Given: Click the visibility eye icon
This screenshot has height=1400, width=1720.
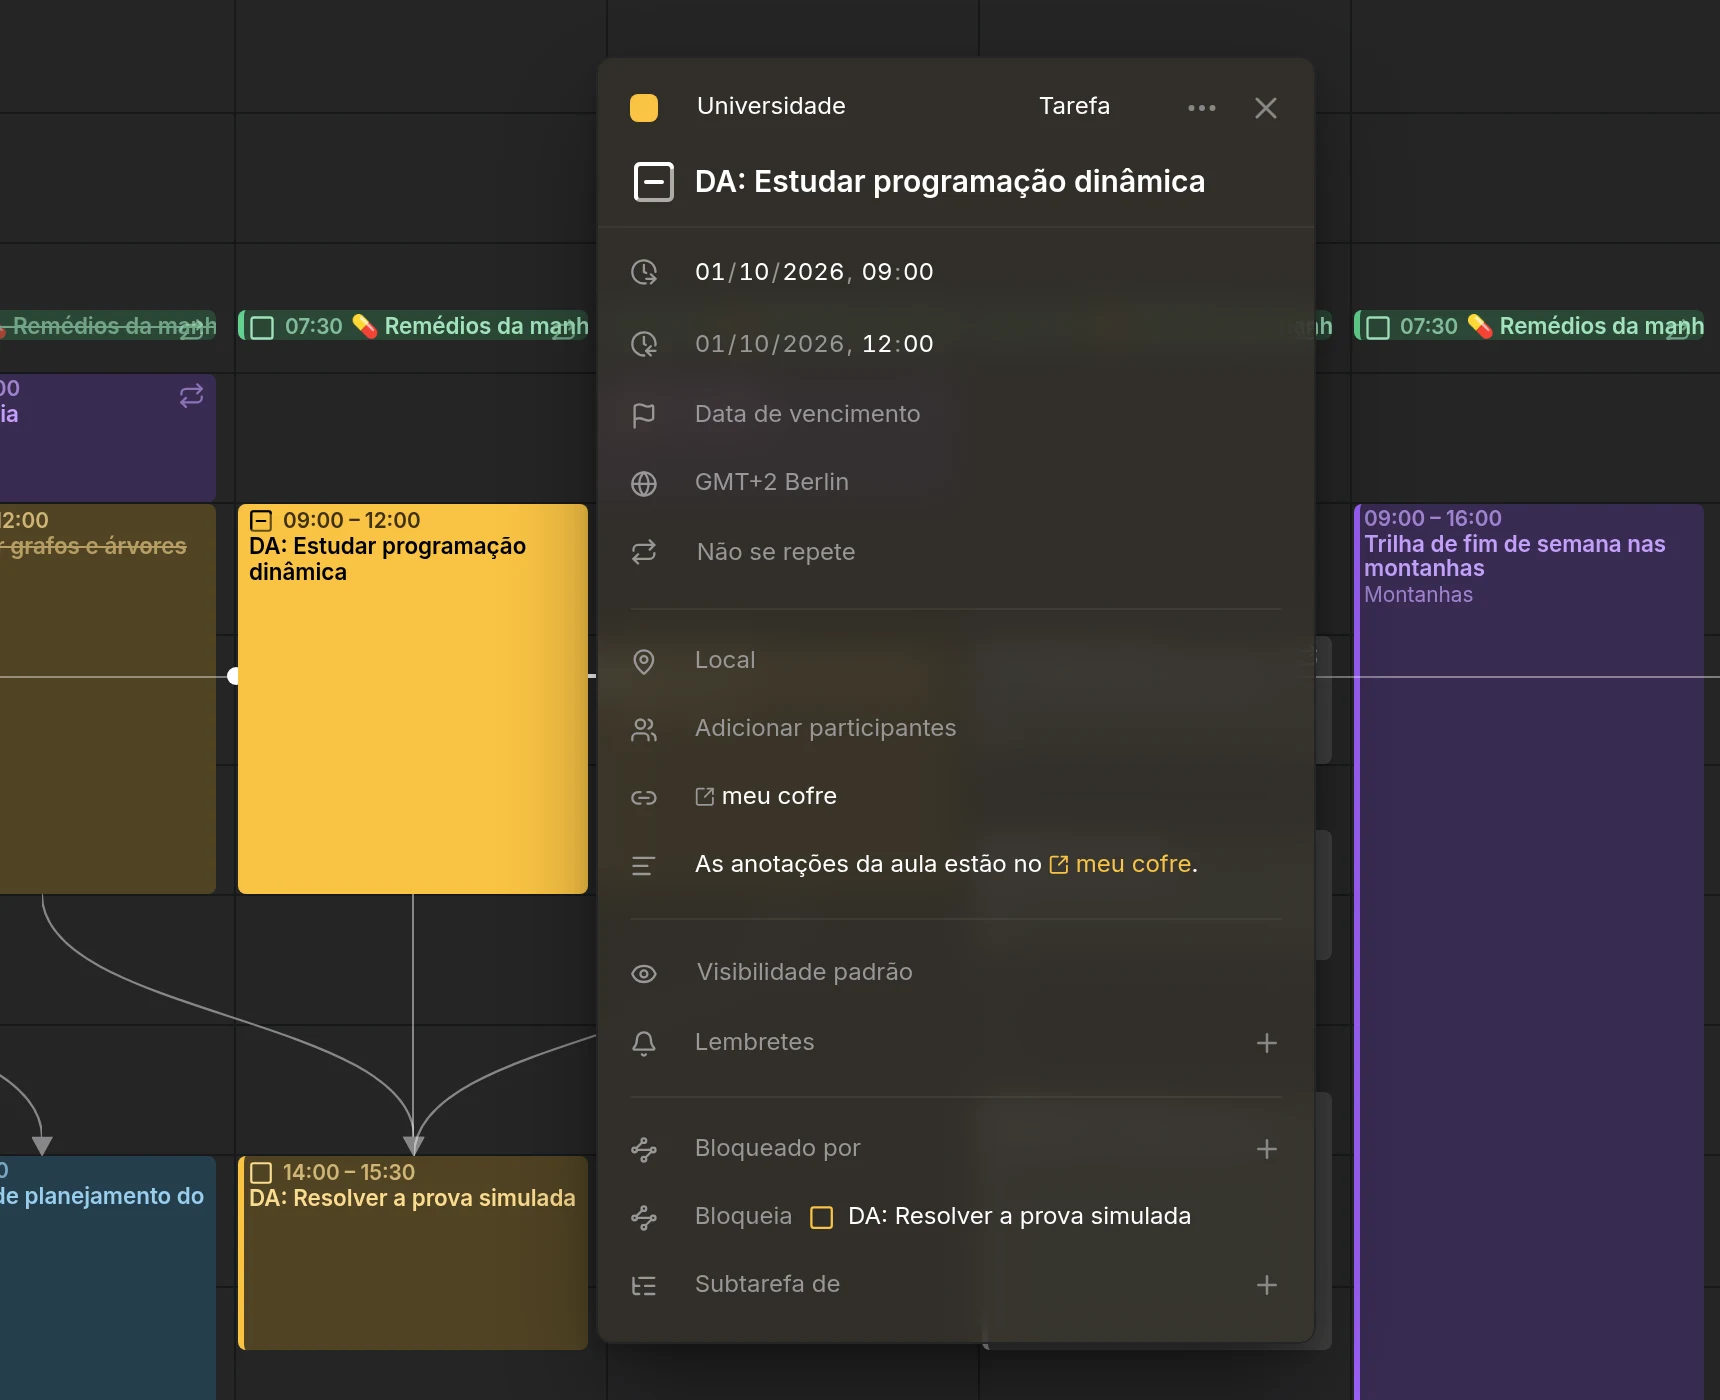Looking at the screenshot, I should click(644, 973).
